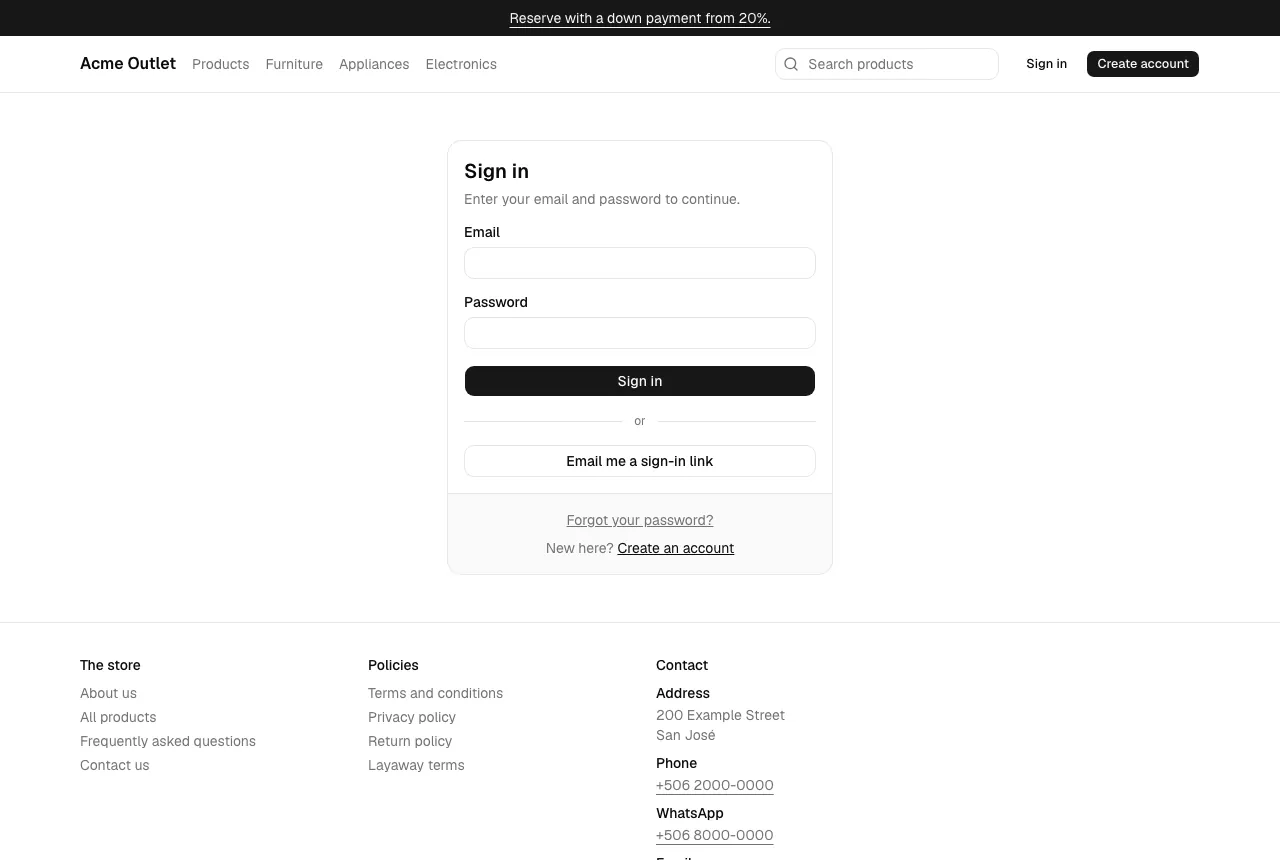Focus the Password input field
Viewport: 1280px width, 860px height.
pyautogui.click(x=640, y=333)
